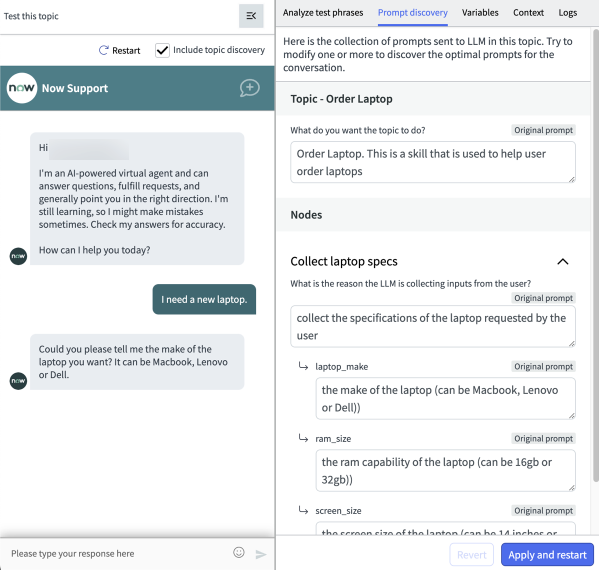Collapse the test topic side panel icon

pyautogui.click(x=251, y=16)
